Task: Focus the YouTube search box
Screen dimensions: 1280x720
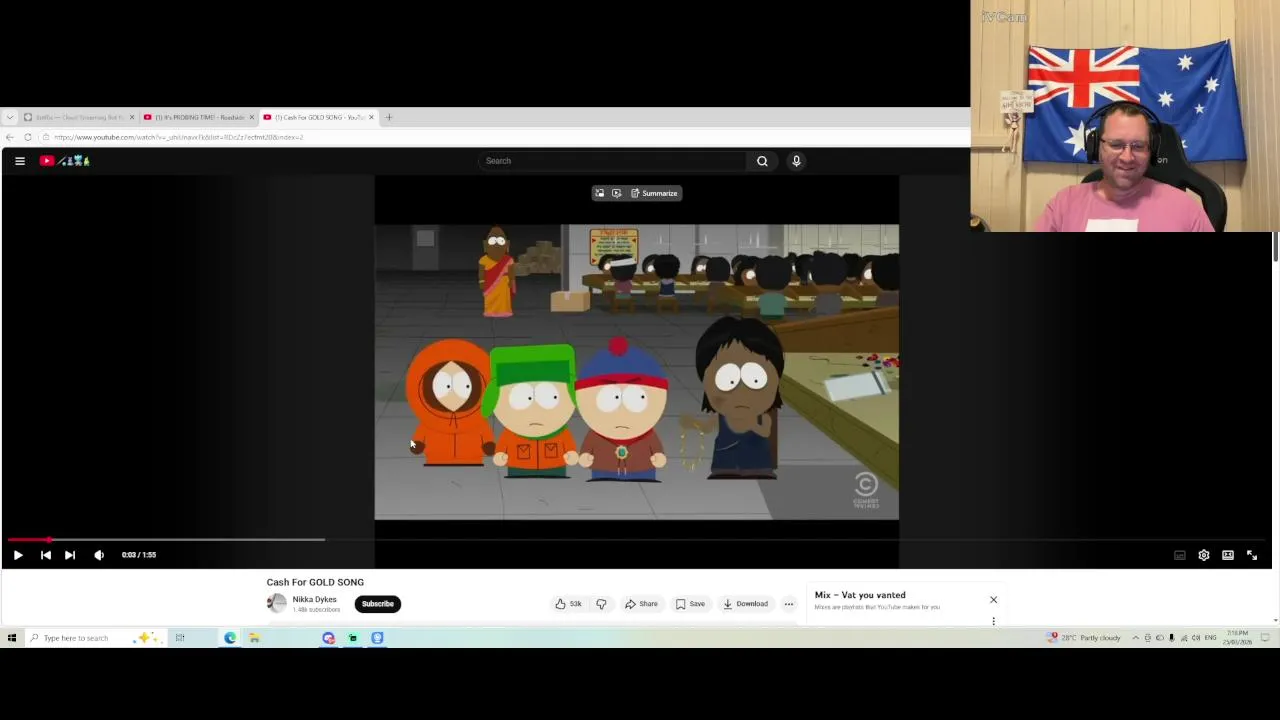Action: pyautogui.click(x=612, y=161)
